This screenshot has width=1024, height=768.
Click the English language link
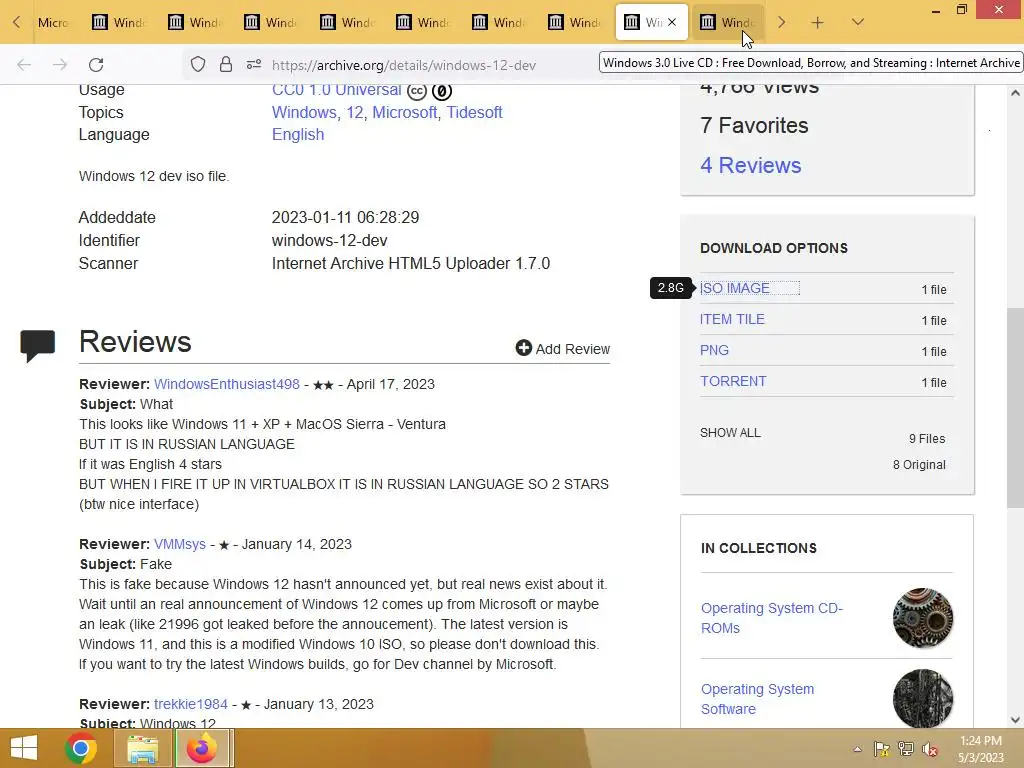click(x=298, y=135)
